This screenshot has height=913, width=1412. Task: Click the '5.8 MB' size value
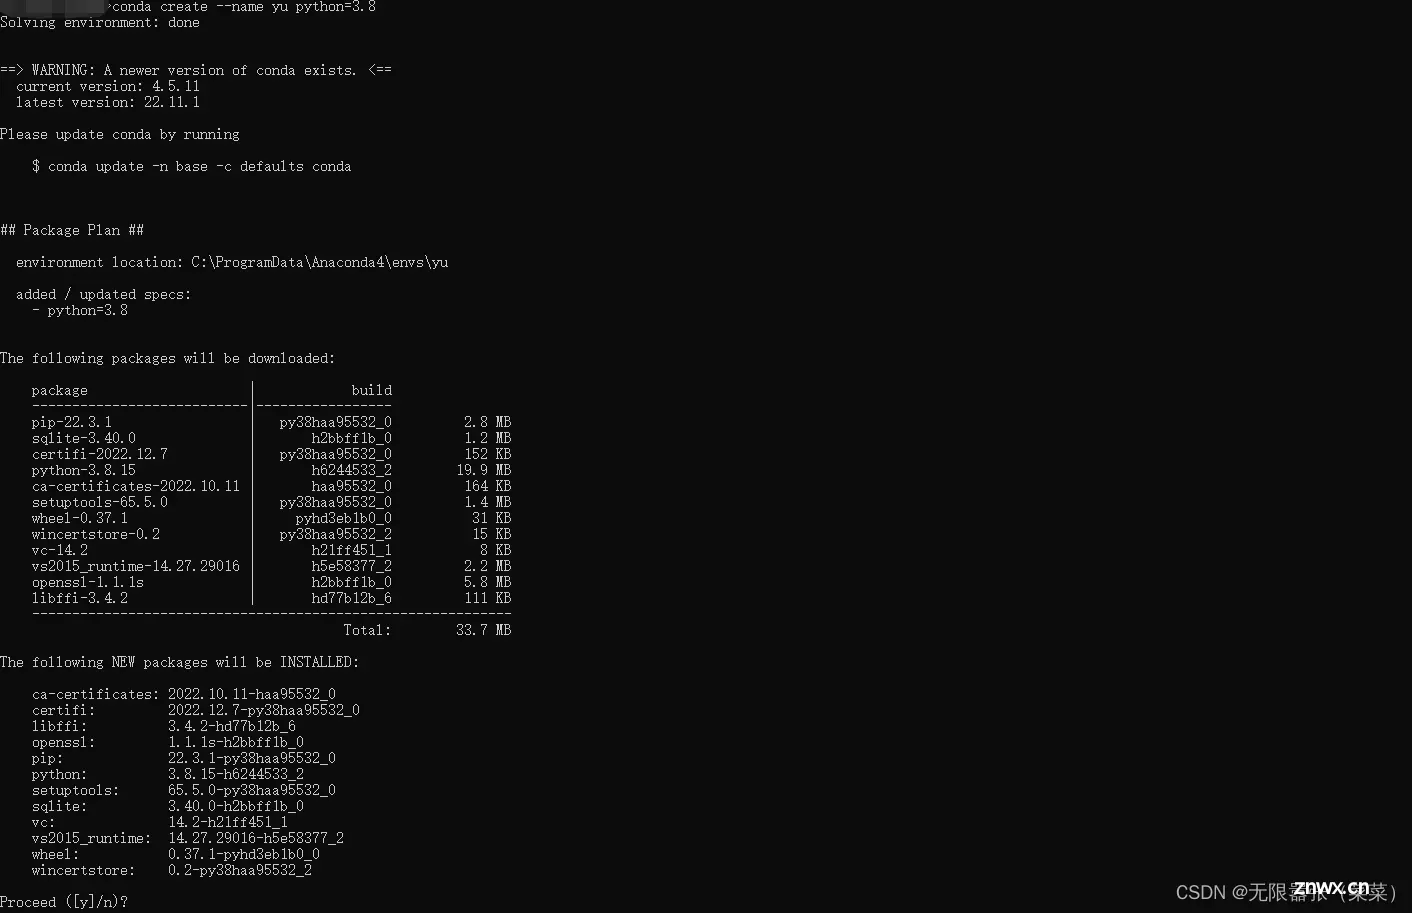tap(488, 582)
